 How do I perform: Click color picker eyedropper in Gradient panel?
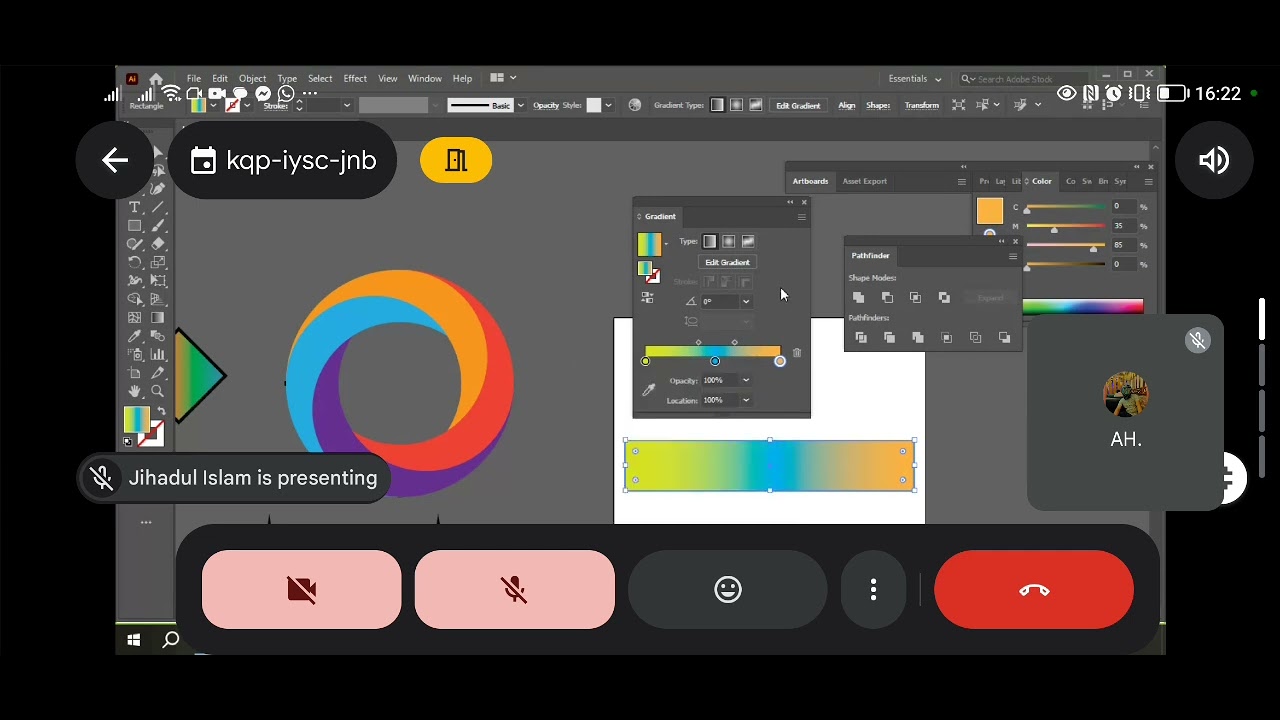[648, 390]
